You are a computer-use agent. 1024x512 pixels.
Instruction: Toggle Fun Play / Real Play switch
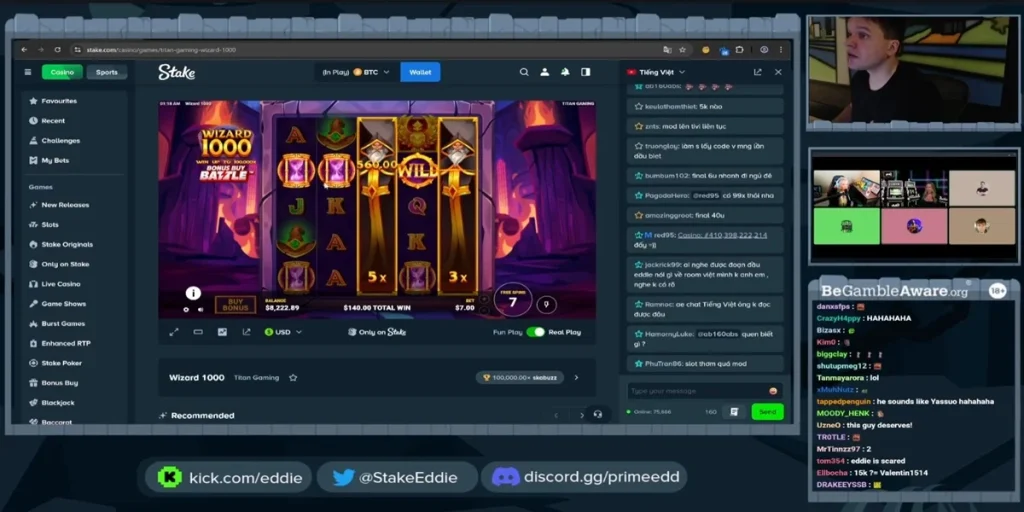pyautogui.click(x=536, y=332)
